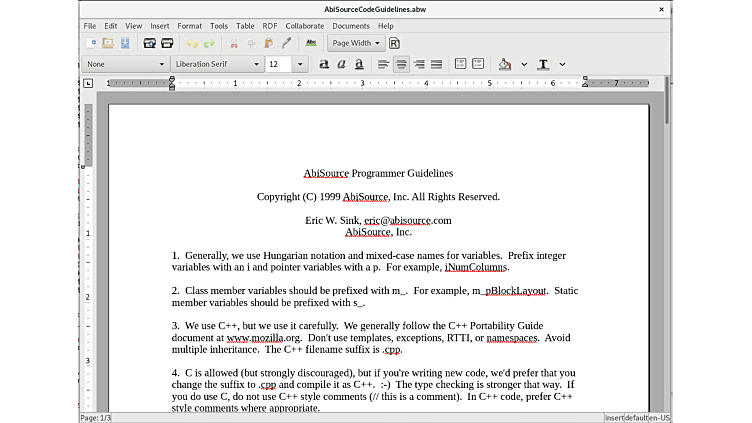
Task: Run the spell check icon
Action: [x=311, y=43]
